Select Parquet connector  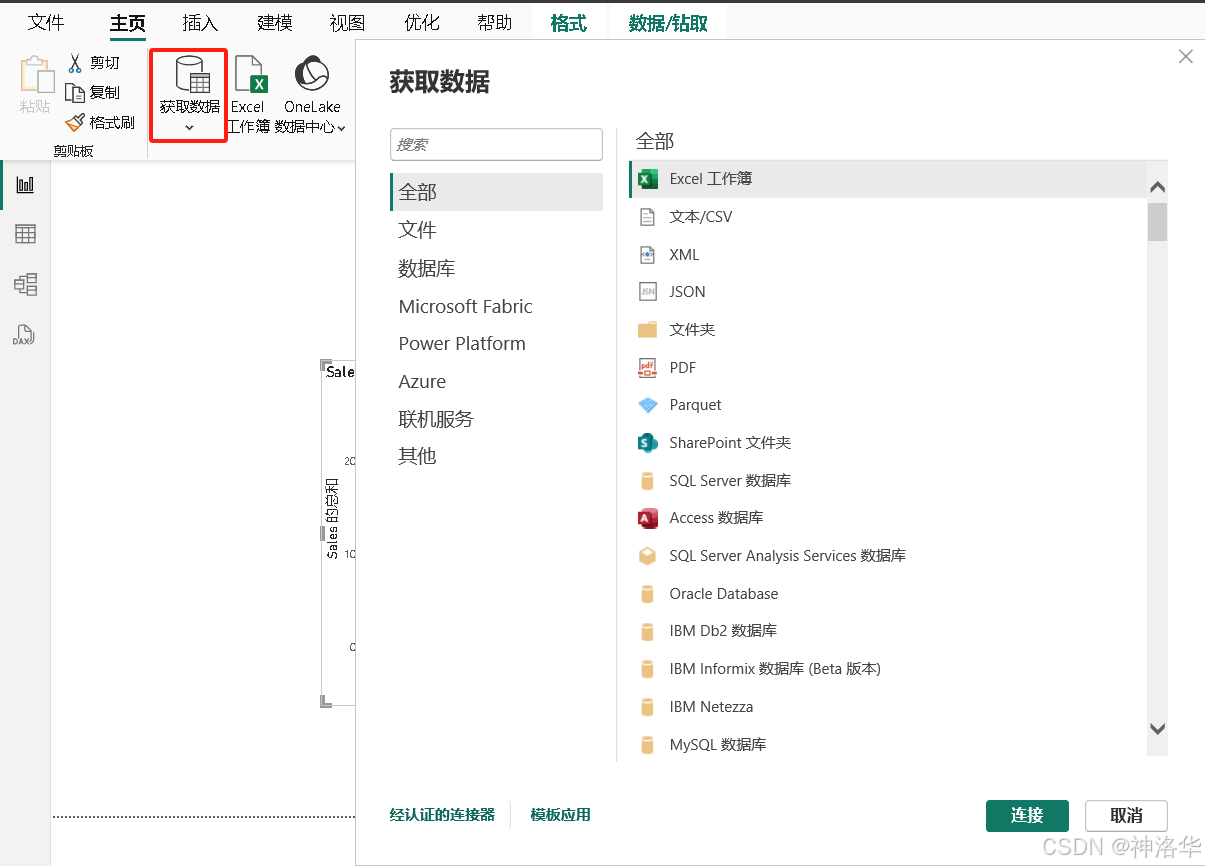point(887,405)
